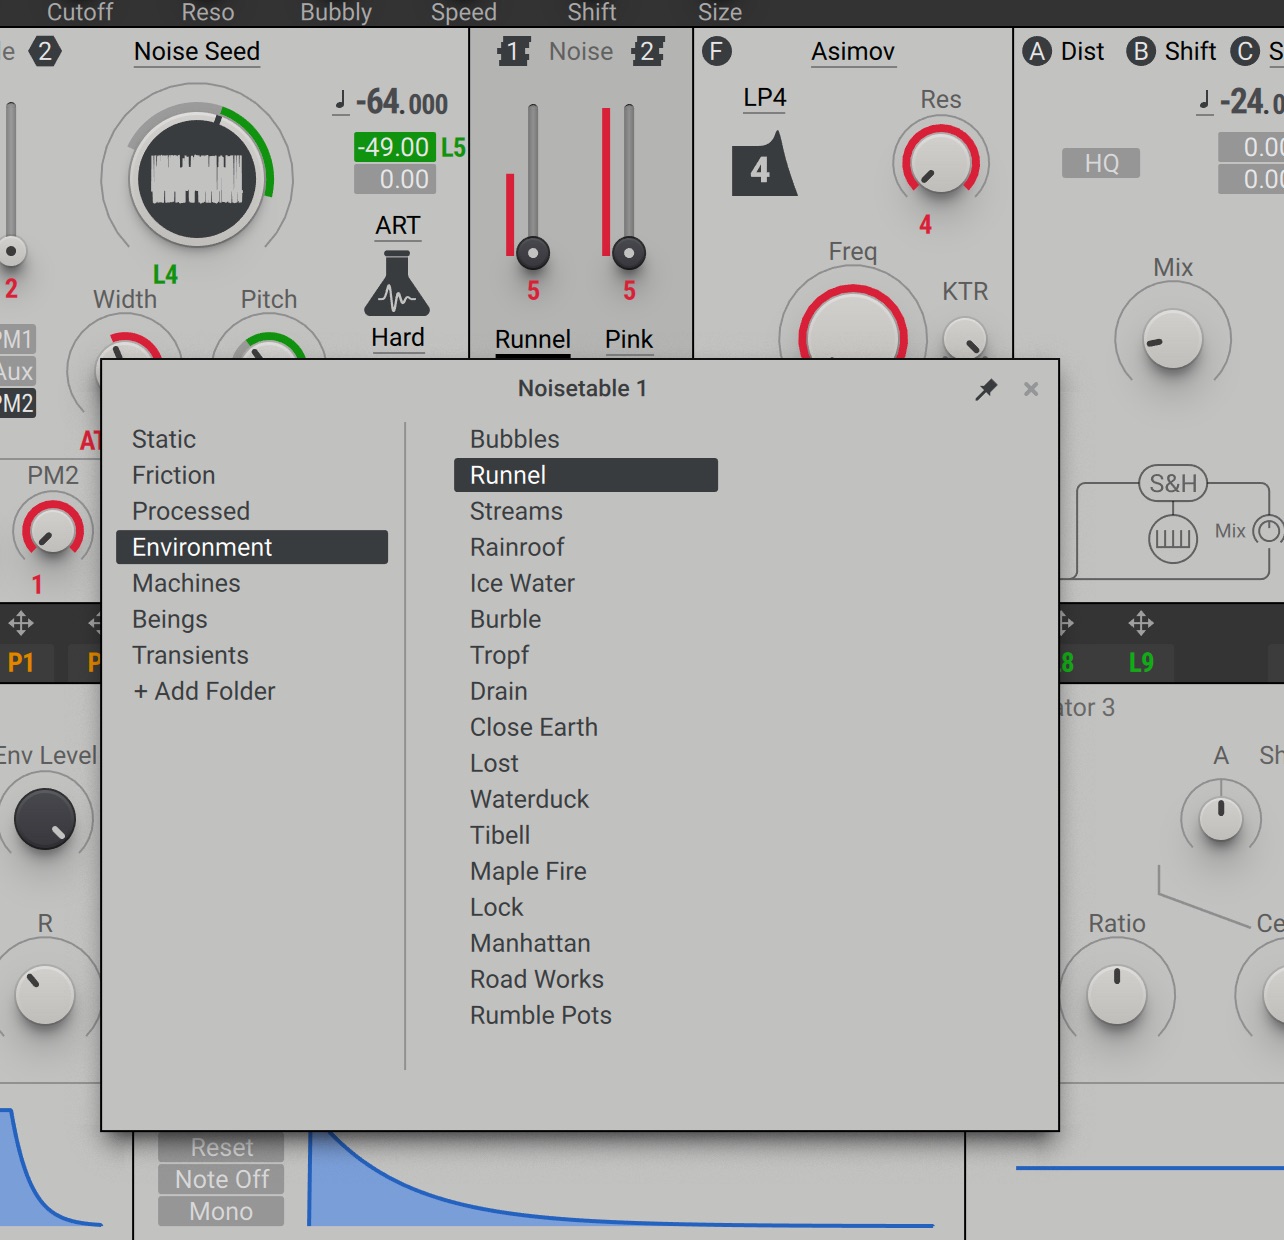The width and height of the screenshot is (1284, 1240).
Task: Open the Asimov filter type dropdown
Action: (852, 52)
